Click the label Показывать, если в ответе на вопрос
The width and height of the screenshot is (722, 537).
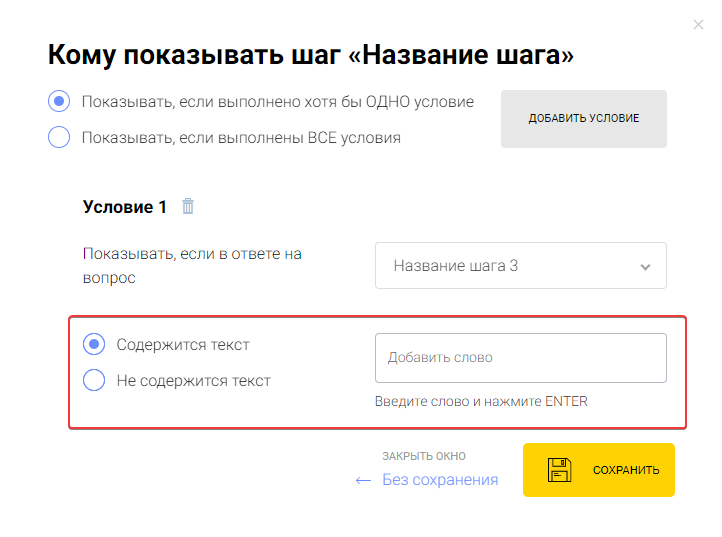click(192, 266)
